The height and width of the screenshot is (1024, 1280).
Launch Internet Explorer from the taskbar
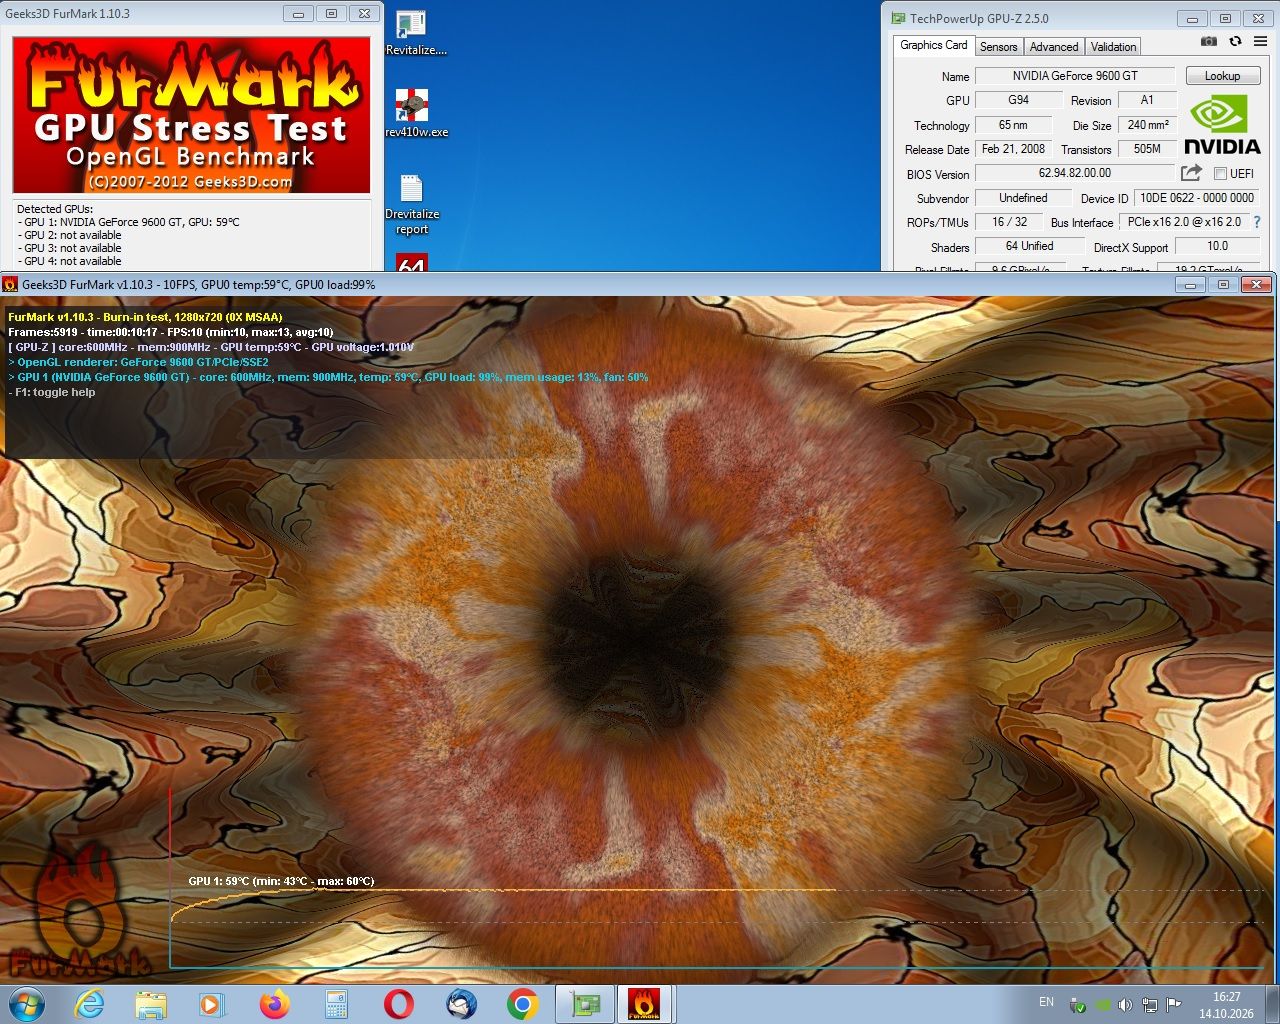[90, 1003]
